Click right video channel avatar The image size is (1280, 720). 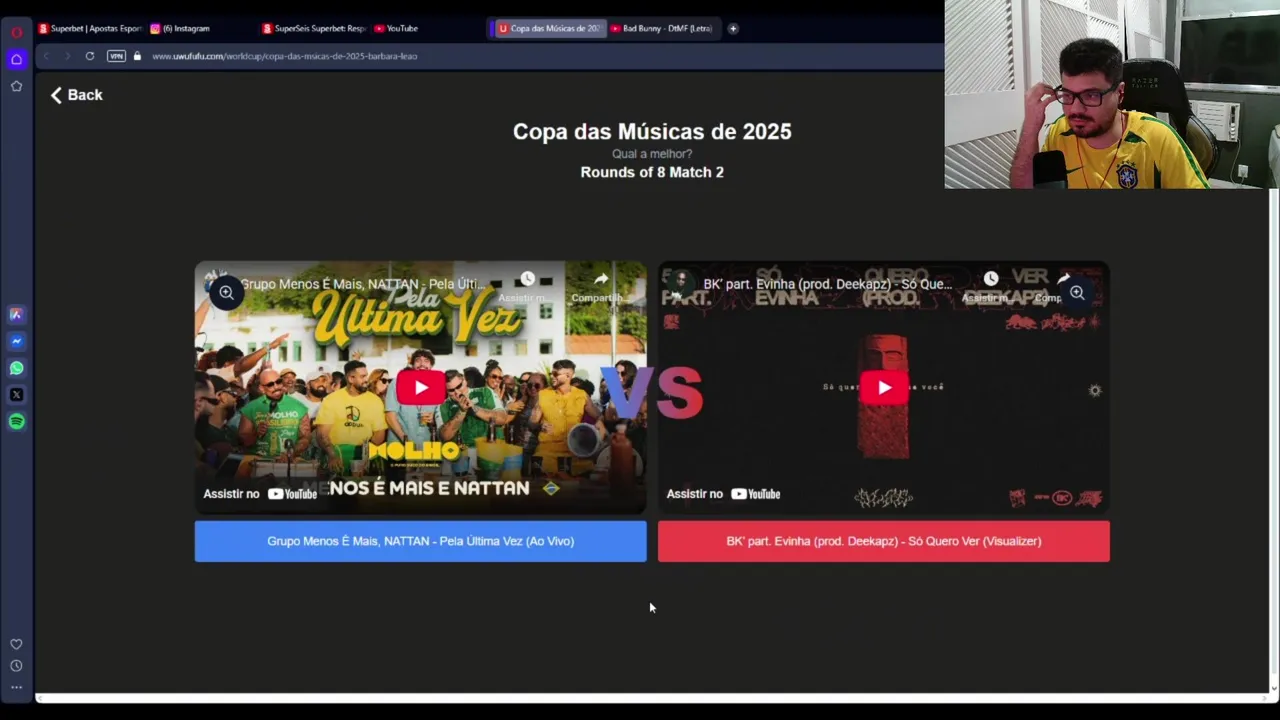tap(681, 284)
